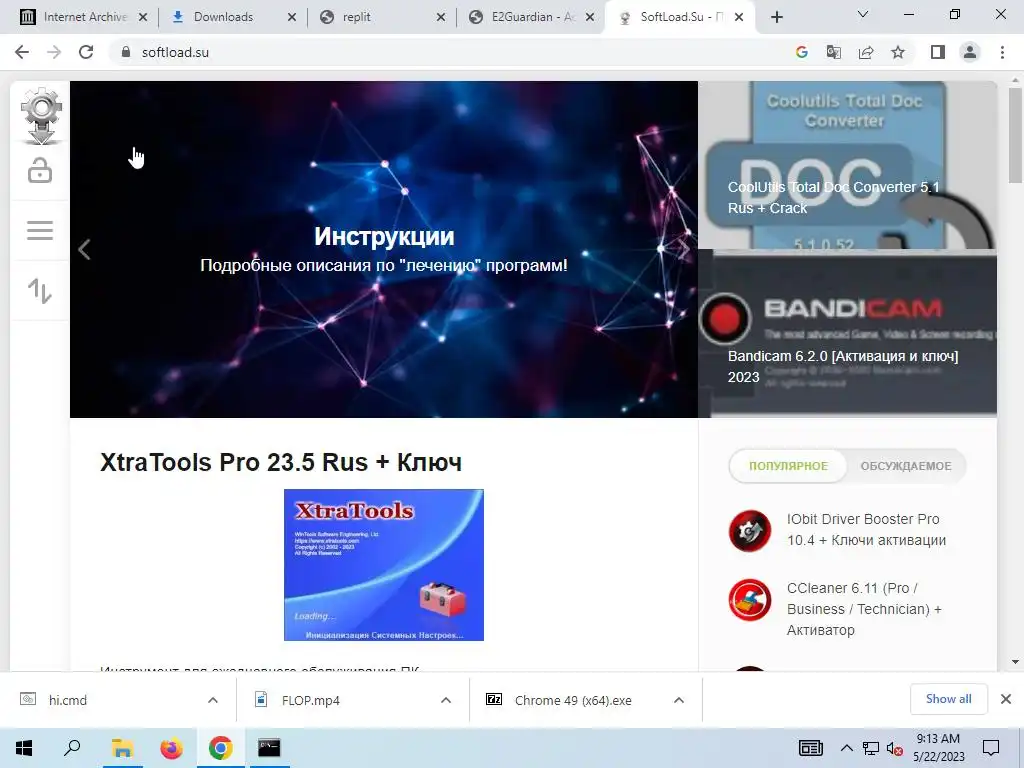Viewport: 1024px width, 768px height.
Task: Click the page vertical scrollbar thumb
Action: (1015, 135)
